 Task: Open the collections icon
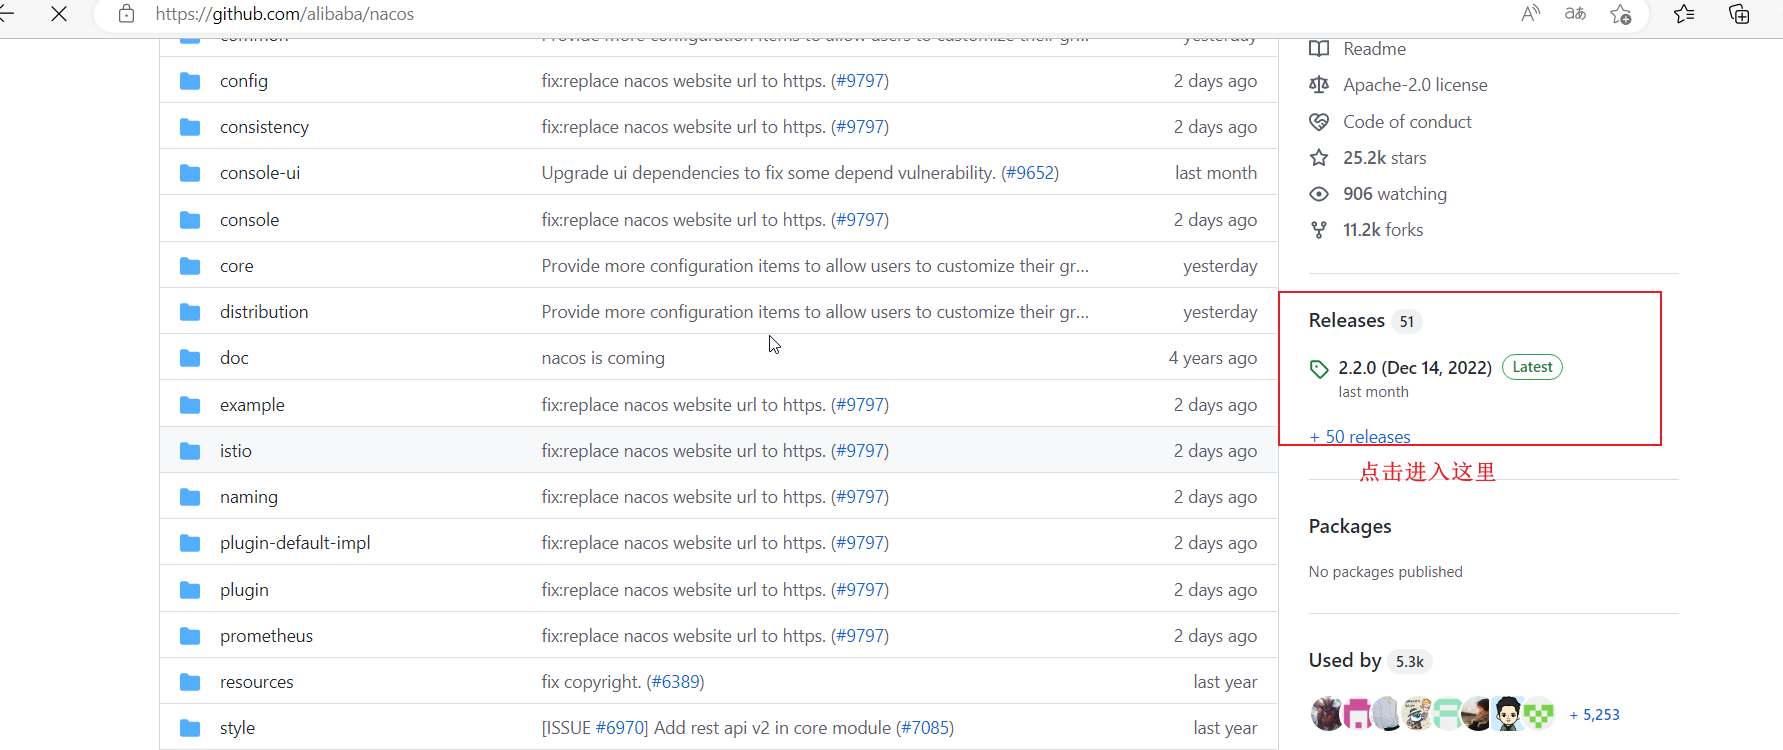point(1739,14)
